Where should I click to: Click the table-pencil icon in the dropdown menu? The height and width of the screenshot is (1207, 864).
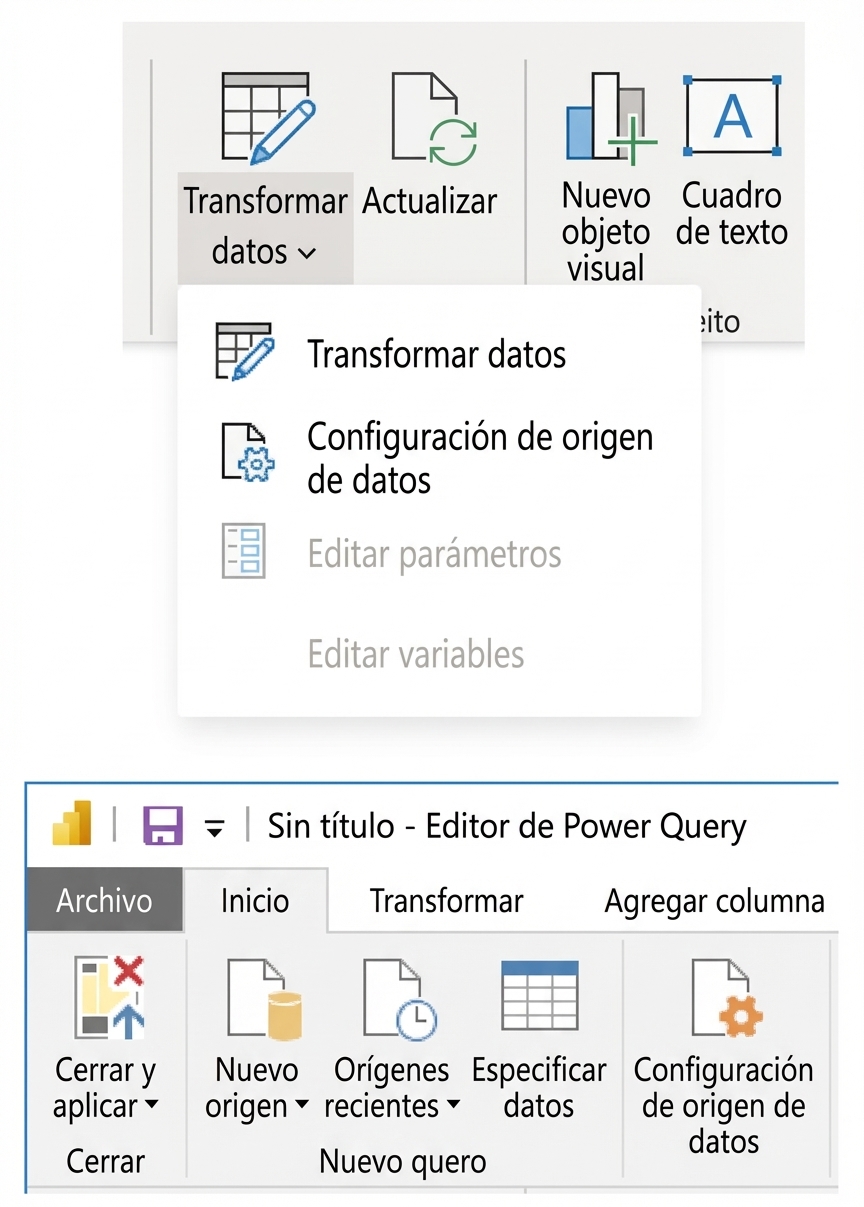244,351
